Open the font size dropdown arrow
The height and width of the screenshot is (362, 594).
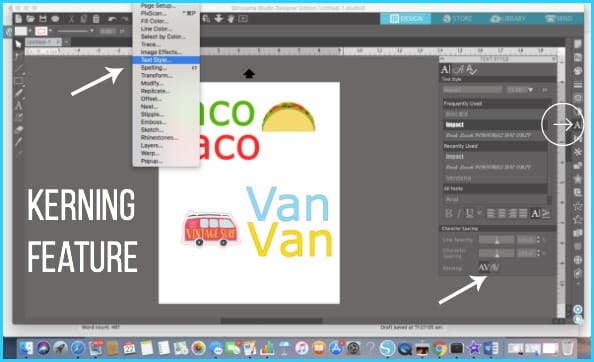pyautogui.click(x=530, y=90)
